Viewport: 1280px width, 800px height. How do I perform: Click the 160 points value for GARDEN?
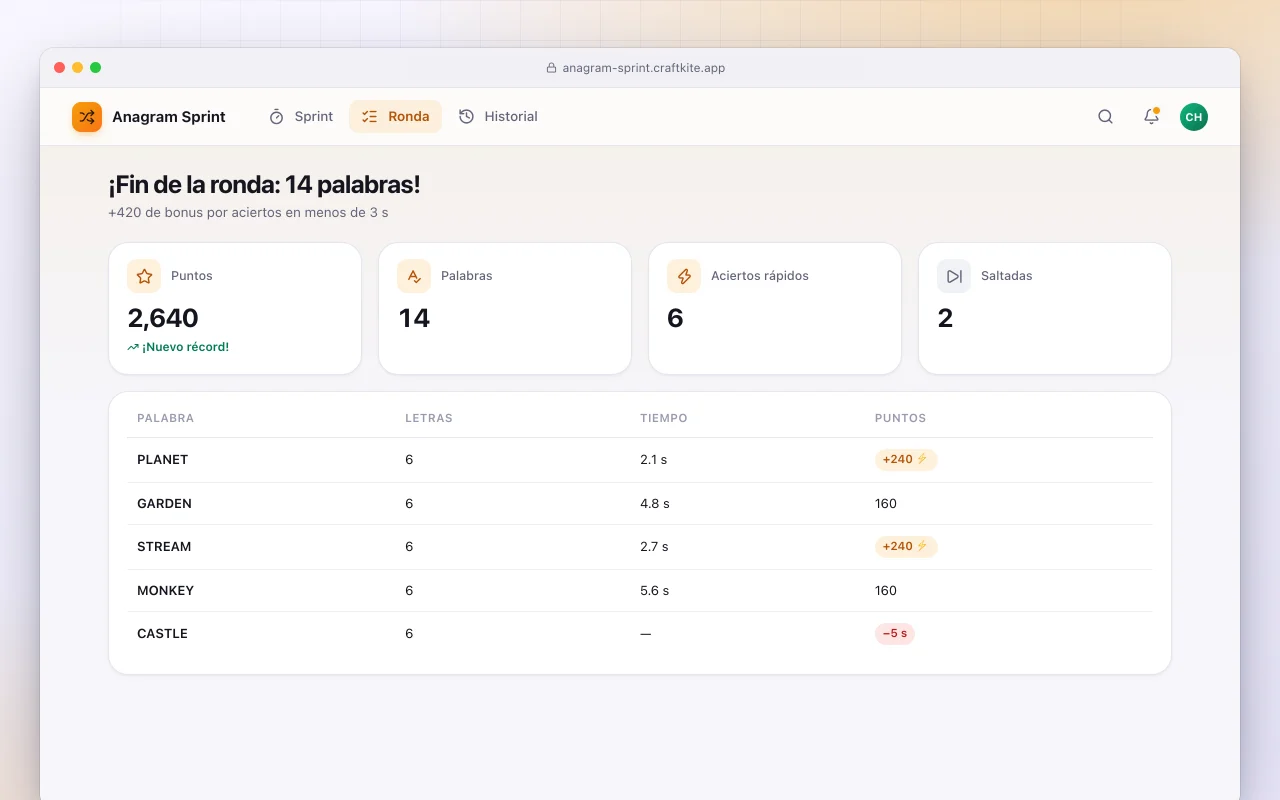[x=886, y=504]
